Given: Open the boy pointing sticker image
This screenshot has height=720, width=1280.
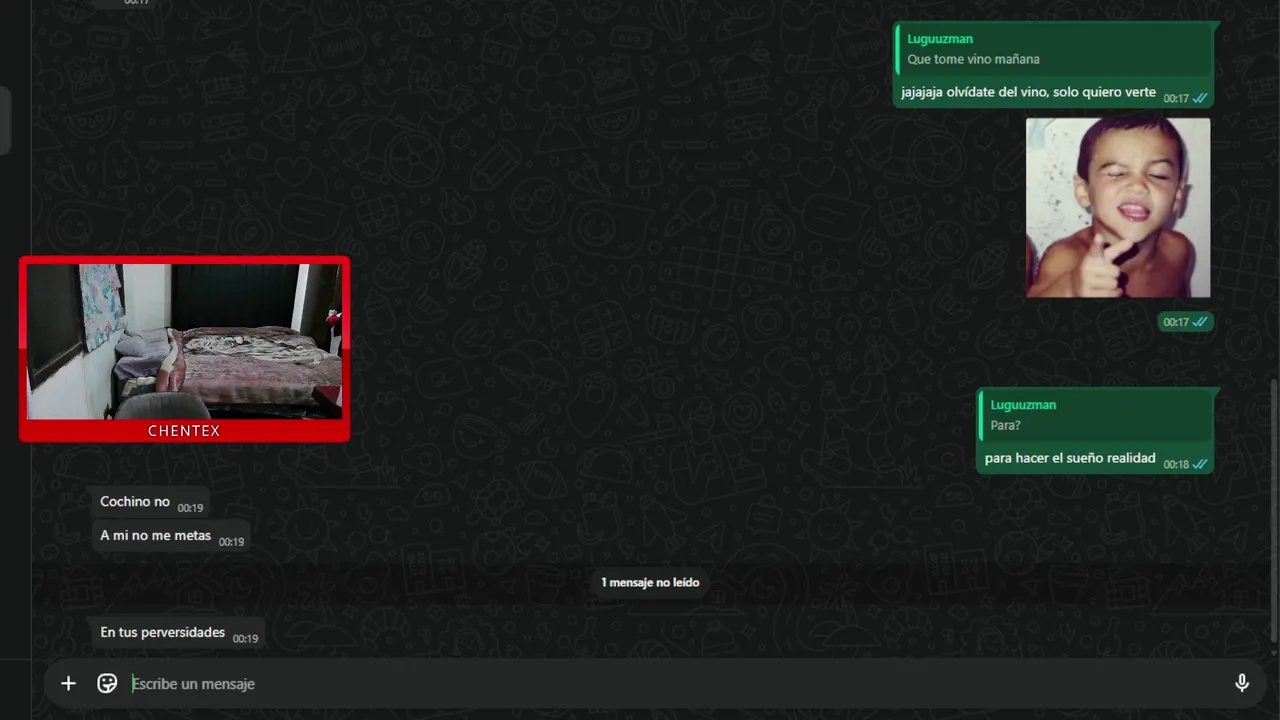Looking at the screenshot, I should tap(1118, 208).
